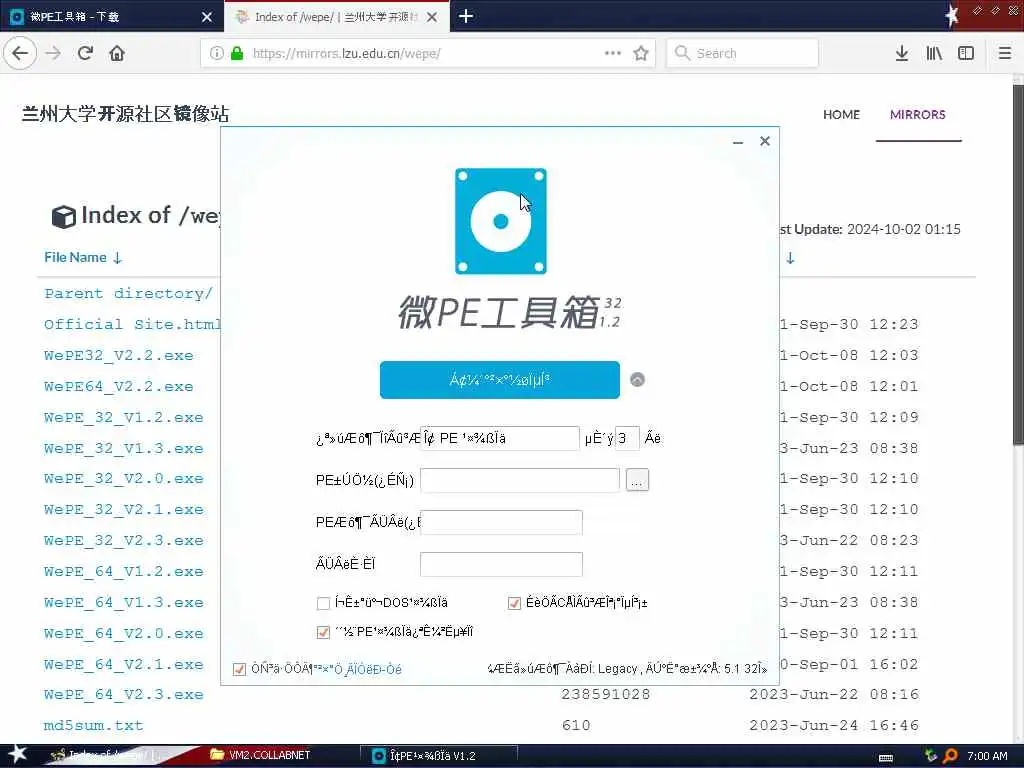This screenshot has height=768, width=1024.
Task: Click the orange magnifier tray icon
Action: pyautogui.click(x=950, y=756)
